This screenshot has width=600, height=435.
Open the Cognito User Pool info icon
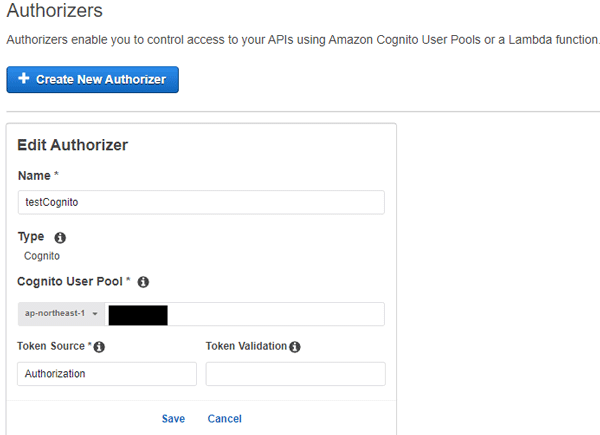(x=143, y=282)
